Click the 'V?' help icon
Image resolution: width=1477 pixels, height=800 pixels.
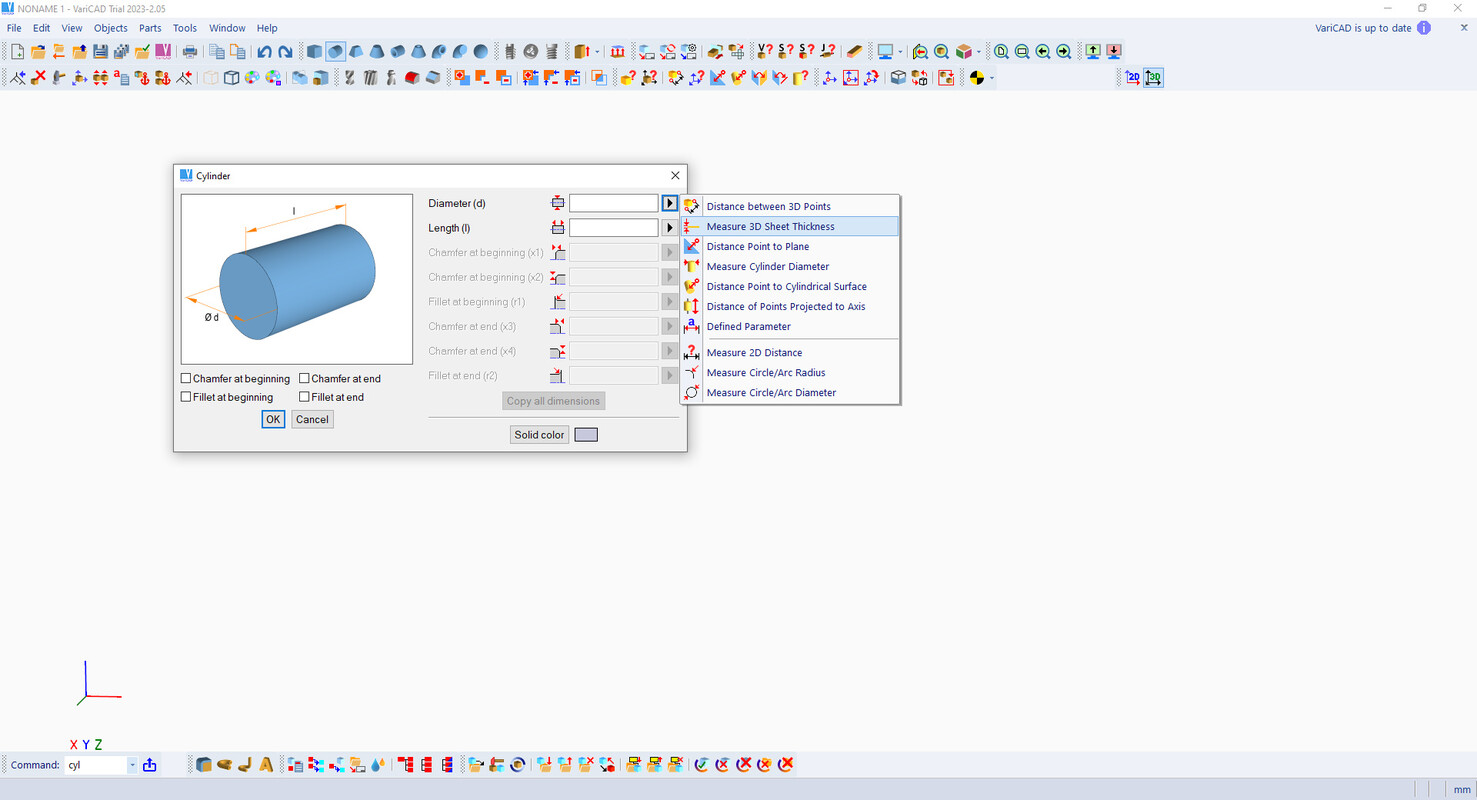pyautogui.click(x=765, y=52)
